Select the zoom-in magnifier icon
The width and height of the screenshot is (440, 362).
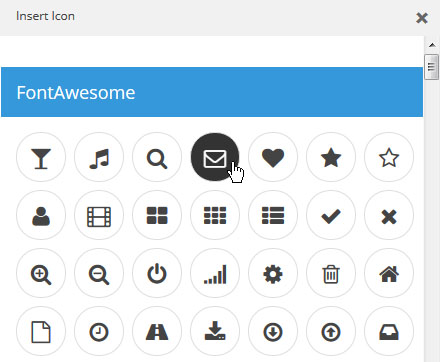point(41,273)
